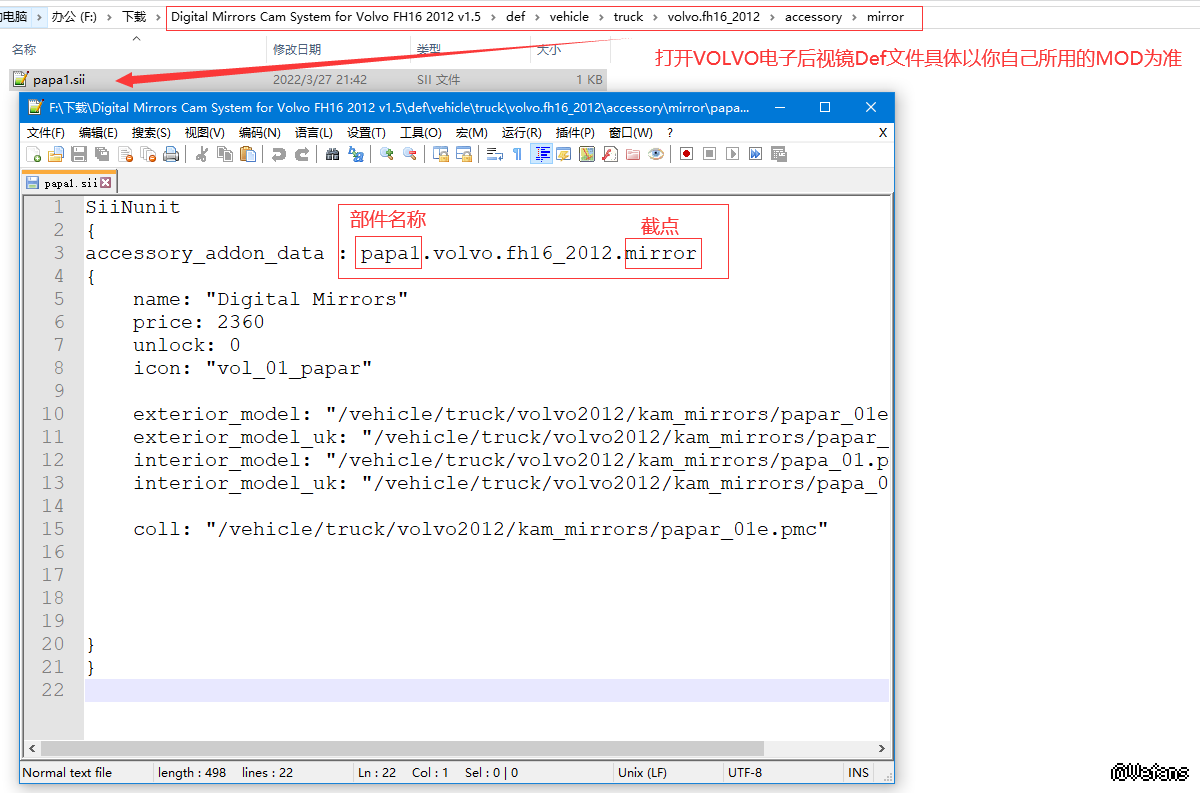Image resolution: width=1200 pixels, height=793 pixels.
Task: Save the current file papa1.sii
Action: coord(78,154)
